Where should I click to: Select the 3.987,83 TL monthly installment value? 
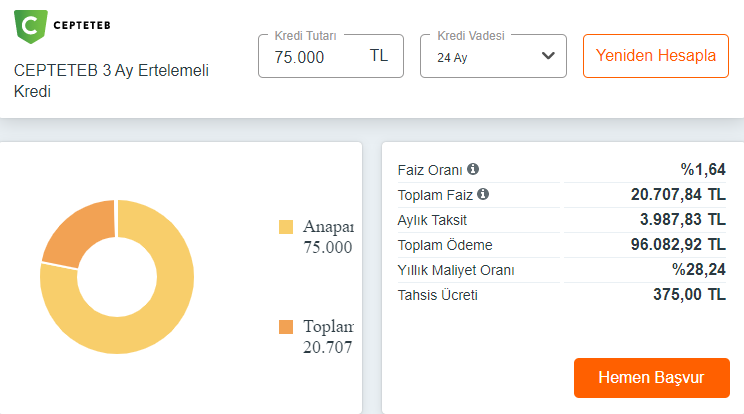[x=682, y=220]
